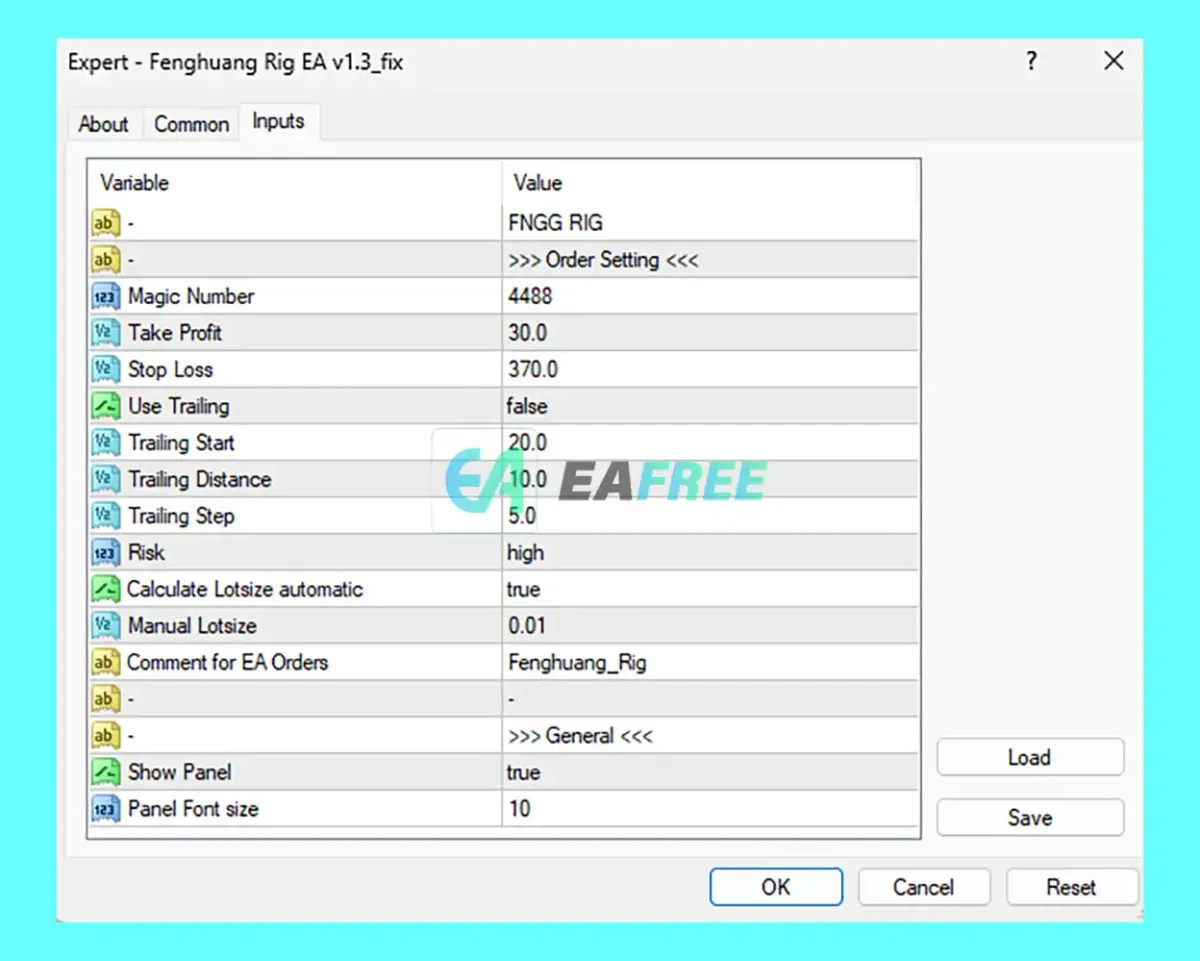Select the Risk variable label

[146, 553]
